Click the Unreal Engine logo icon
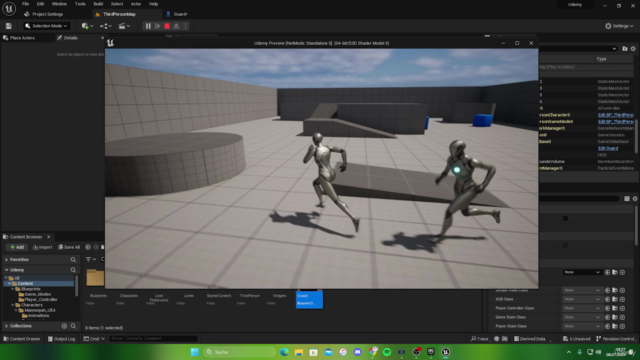The width and height of the screenshot is (640, 360). [9, 8]
